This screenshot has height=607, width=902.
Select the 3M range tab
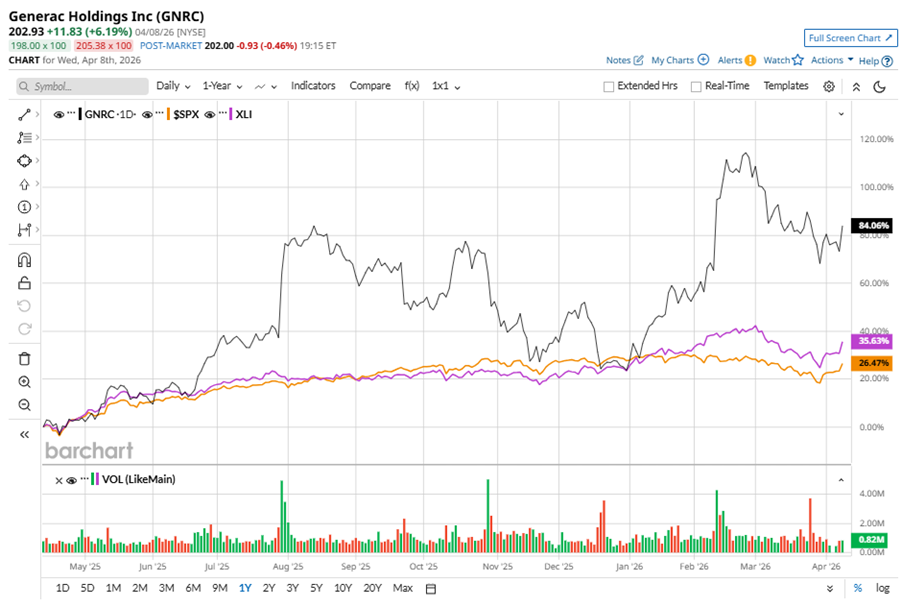click(166, 588)
